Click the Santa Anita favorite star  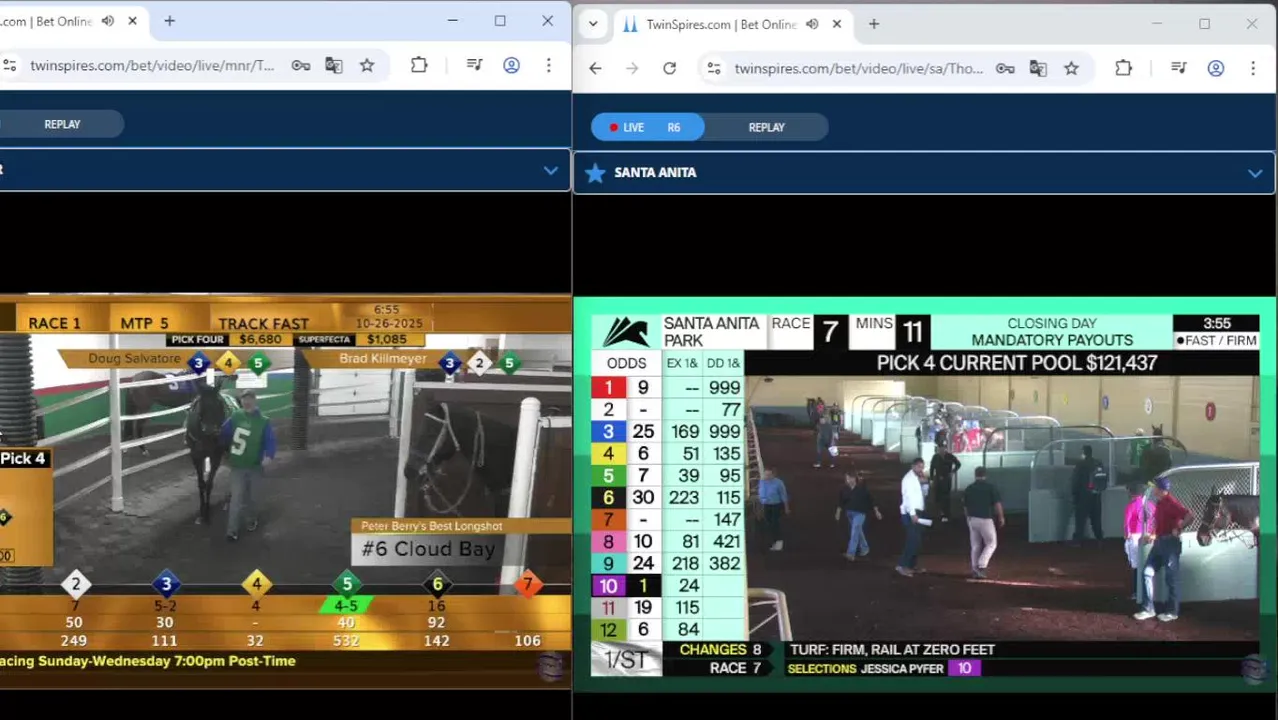tap(595, 173)
